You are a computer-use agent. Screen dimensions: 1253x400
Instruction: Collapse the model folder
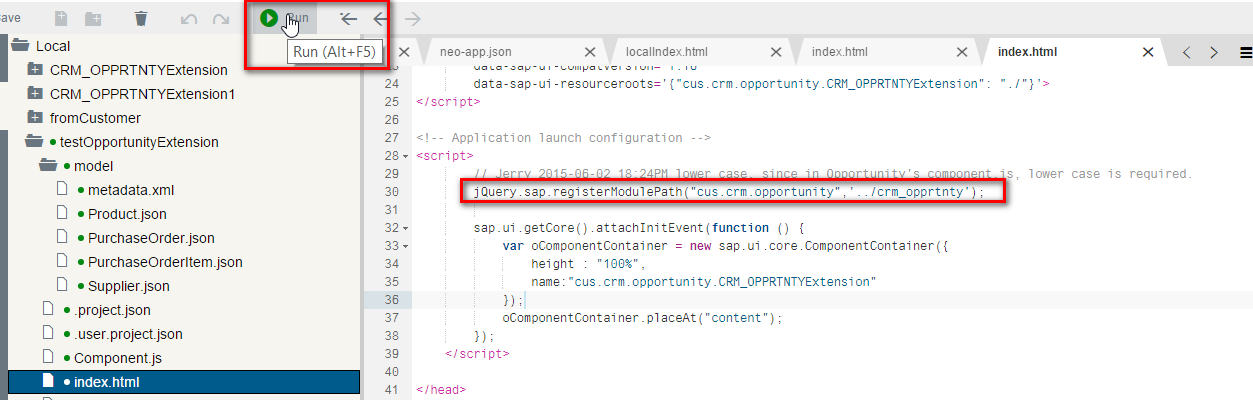(49, 166)
